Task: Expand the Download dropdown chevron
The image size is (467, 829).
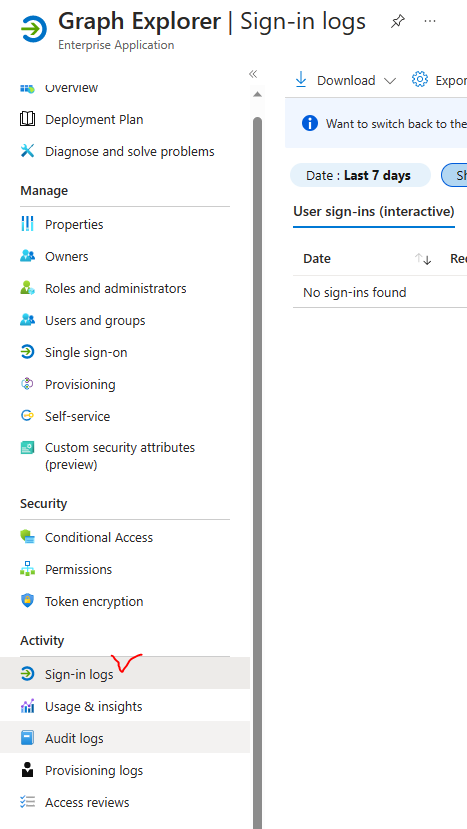Action: 390,81
